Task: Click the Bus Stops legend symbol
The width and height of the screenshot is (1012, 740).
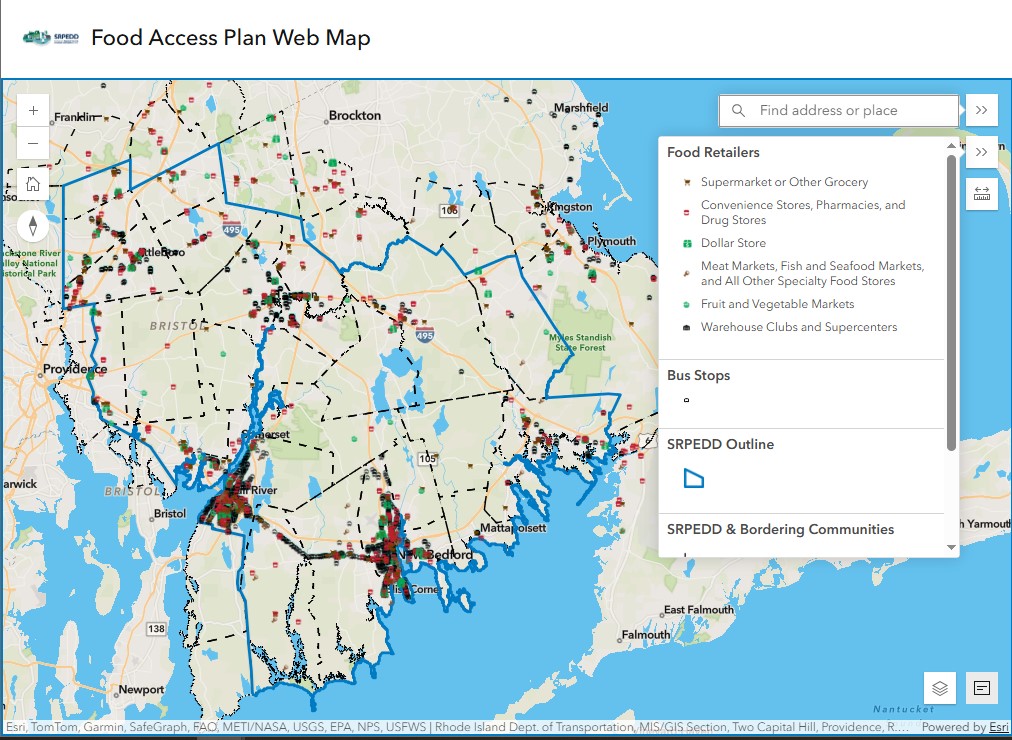Action: (x=686, y=399)
